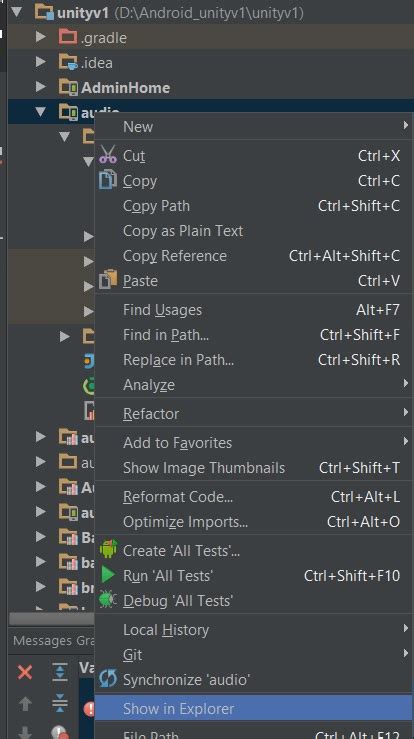This screenshot has height=739, width=414.
Task: Choose Optimize Imports... entry
Action: (x=254, y=522)
